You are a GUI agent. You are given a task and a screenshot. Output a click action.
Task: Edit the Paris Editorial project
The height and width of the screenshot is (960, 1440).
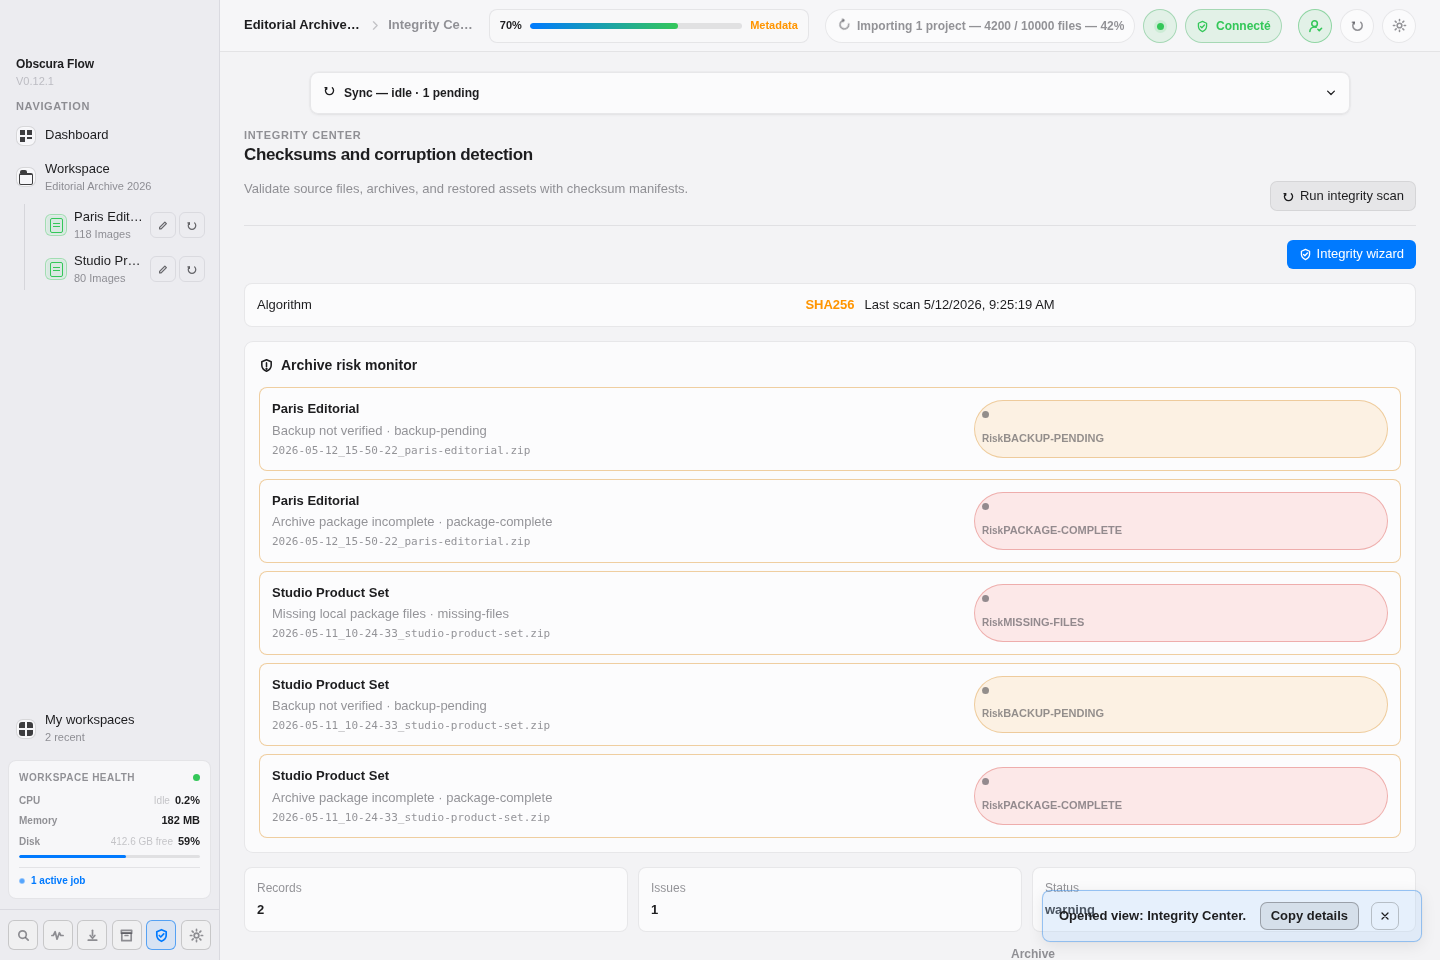[163, 225]
